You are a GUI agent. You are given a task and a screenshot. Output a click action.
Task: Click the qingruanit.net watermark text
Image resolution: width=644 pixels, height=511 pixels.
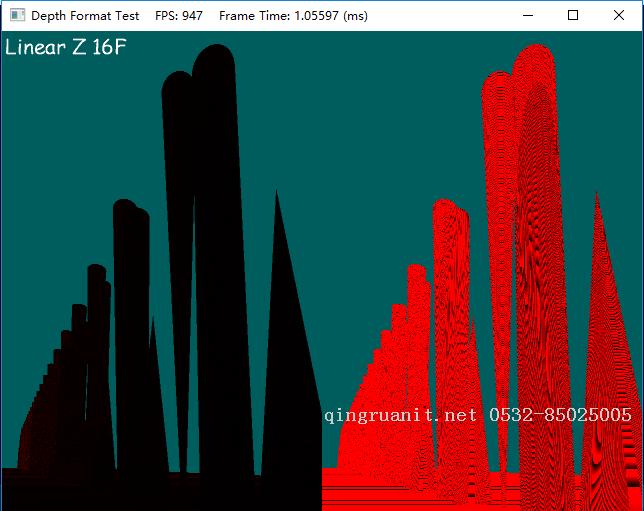click(400, 414)
